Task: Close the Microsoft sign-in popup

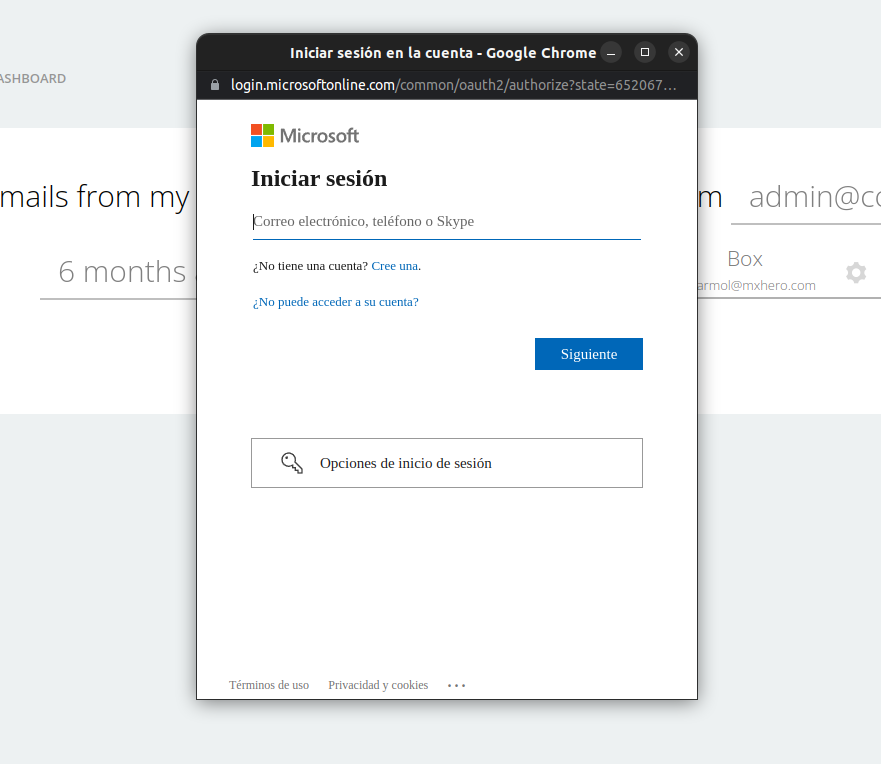Action: (679, 52)
